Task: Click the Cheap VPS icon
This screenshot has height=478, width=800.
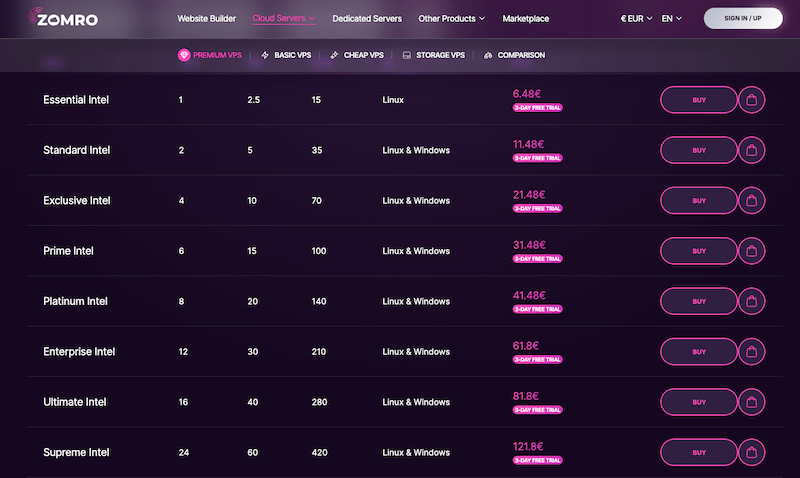Action: click(x=334, y=55)
